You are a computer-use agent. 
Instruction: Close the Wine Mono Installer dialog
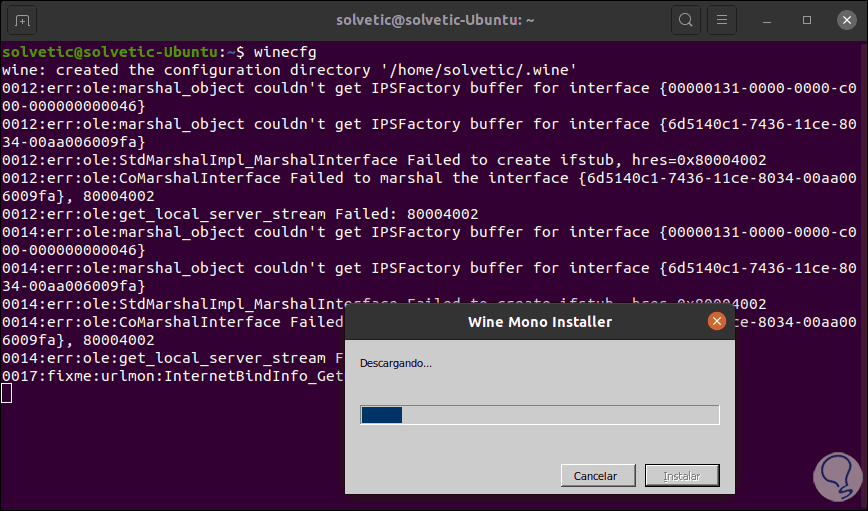click(716, 321)
